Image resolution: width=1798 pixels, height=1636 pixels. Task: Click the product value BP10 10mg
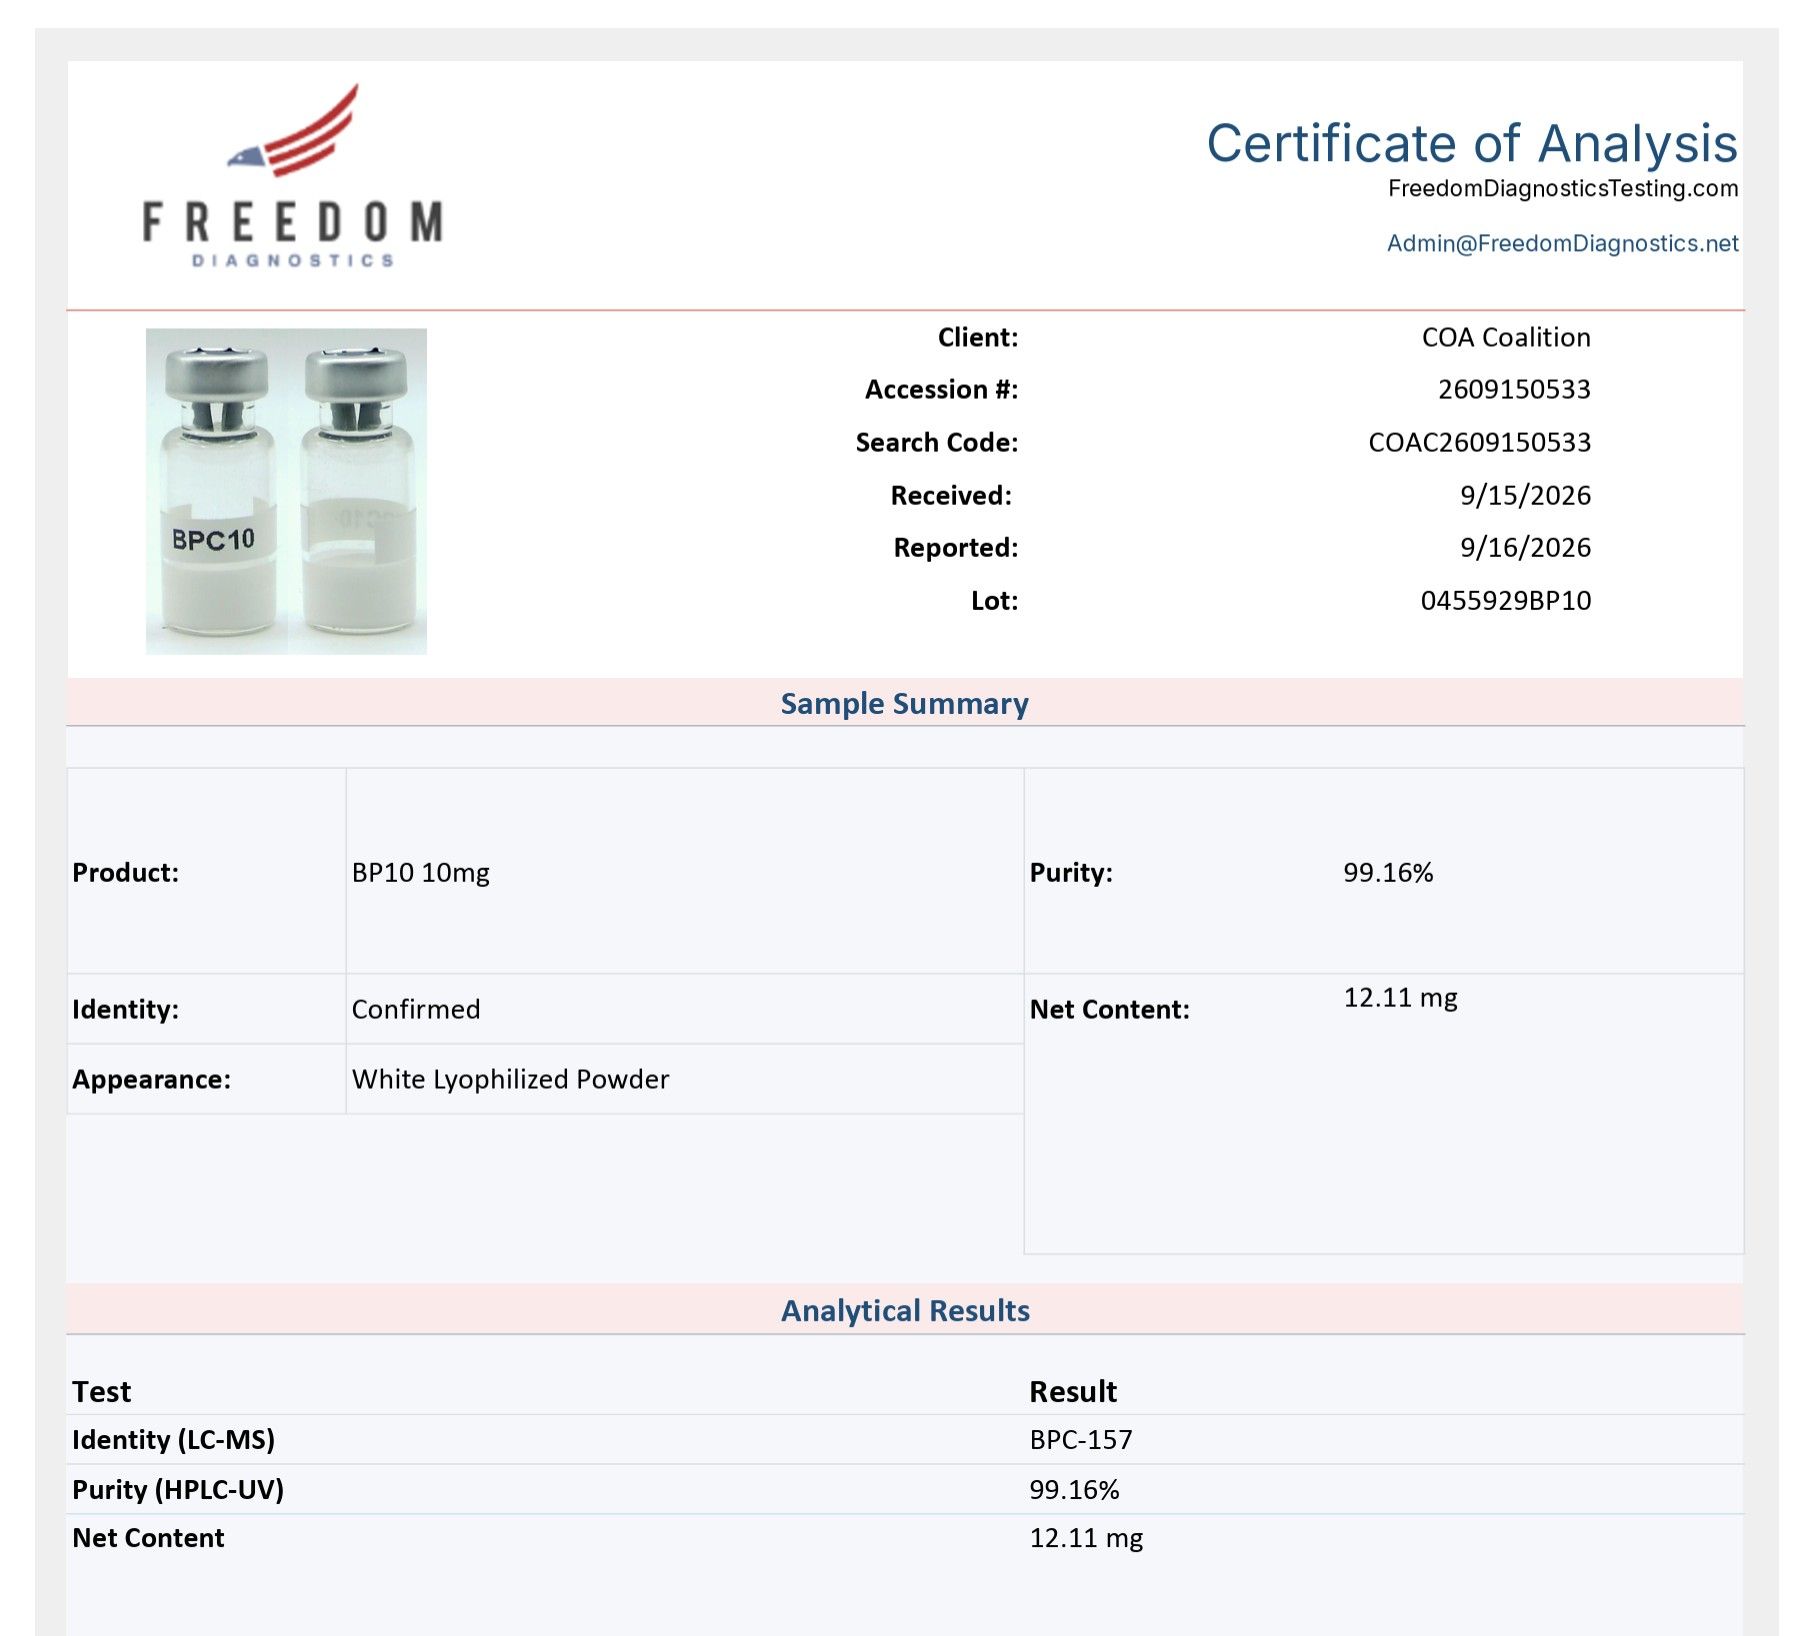click(421, 872)
